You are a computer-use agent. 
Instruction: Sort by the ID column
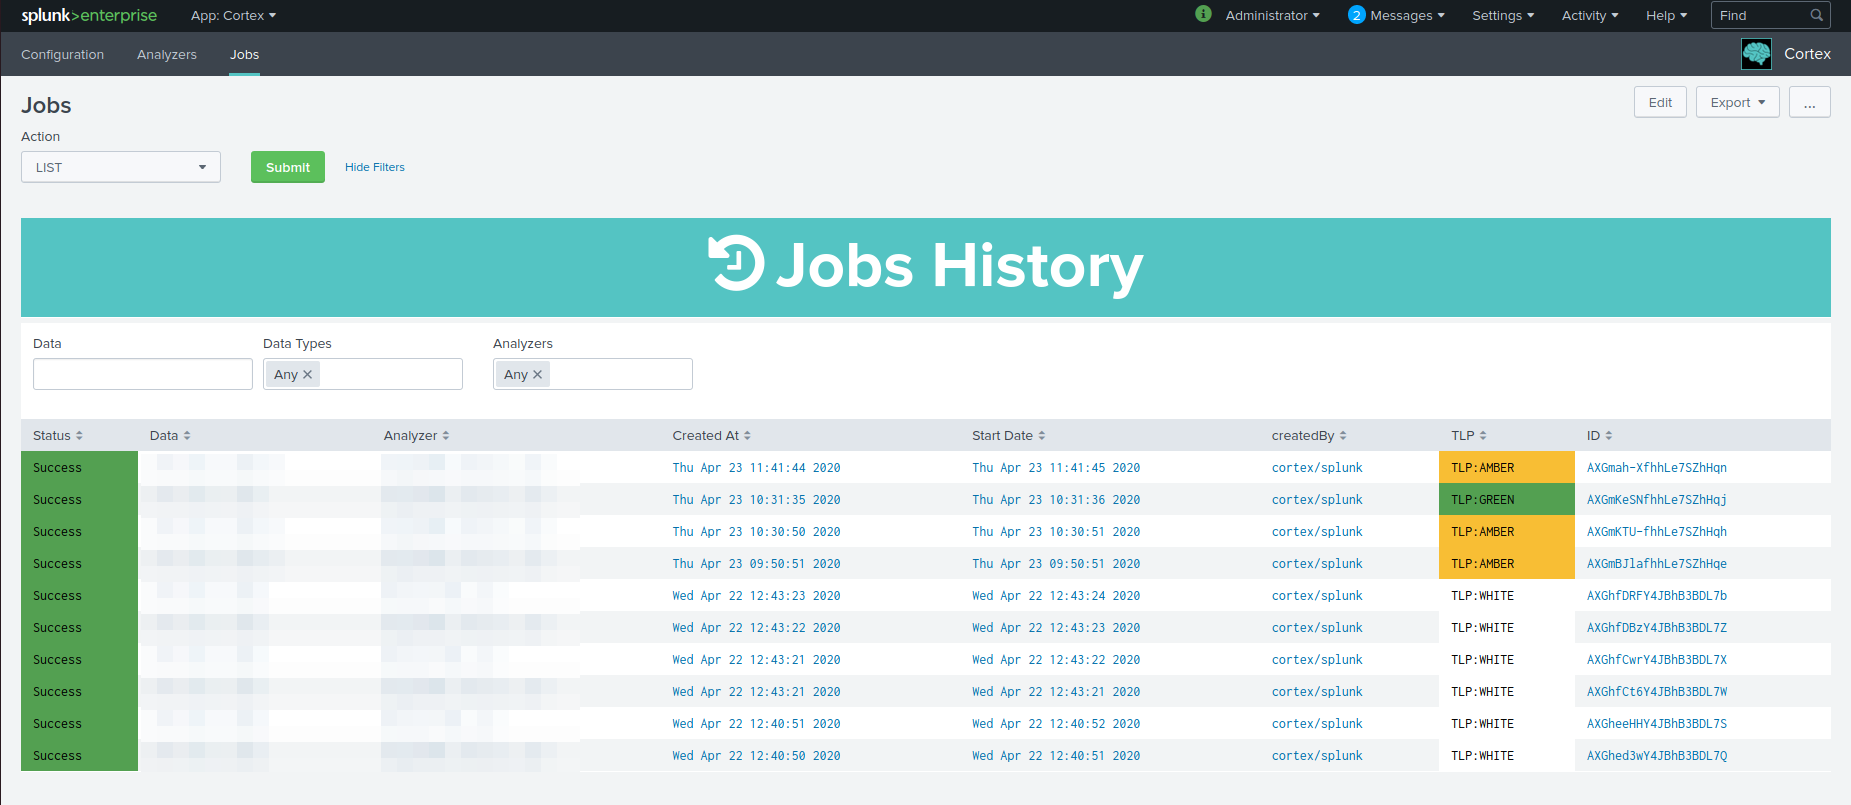[1599, 435]
